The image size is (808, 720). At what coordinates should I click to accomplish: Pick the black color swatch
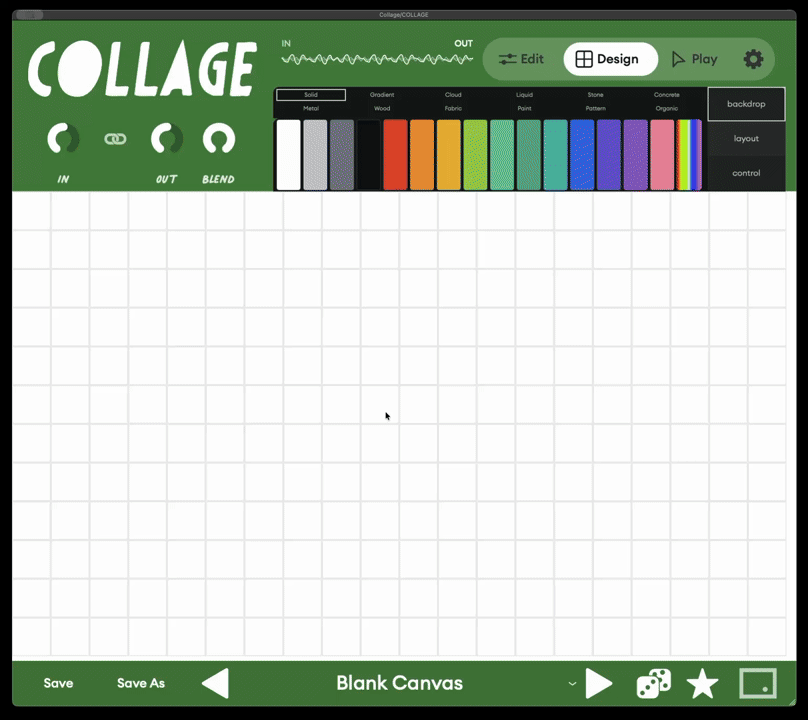click(368, 155)
